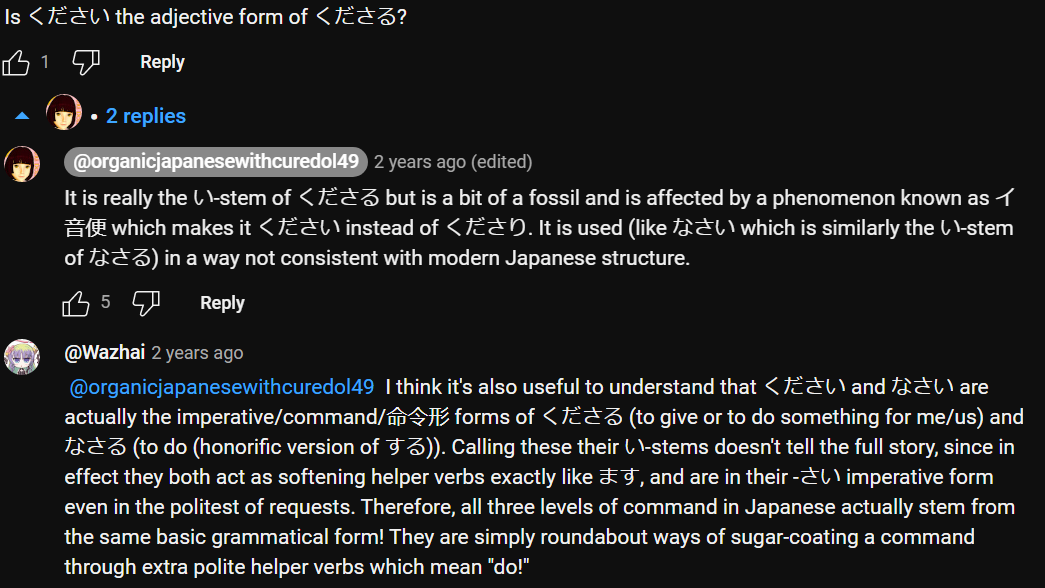The width and height of the screenshot is (1045, 588).
Task: Collapse replies using the blue arrow
Action: [22, 116]
